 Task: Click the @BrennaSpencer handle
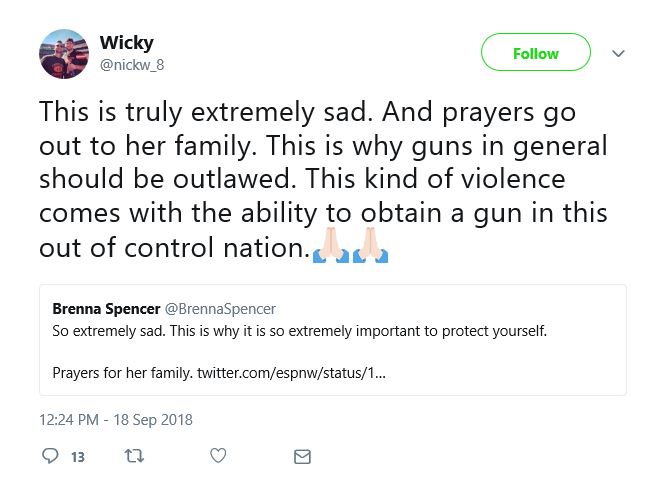pyautogui.click(x=220, y=309)
